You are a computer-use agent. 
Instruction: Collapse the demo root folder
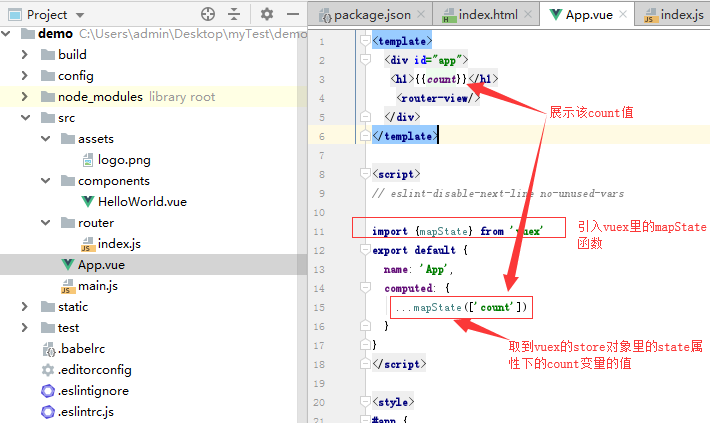point(6,34)
